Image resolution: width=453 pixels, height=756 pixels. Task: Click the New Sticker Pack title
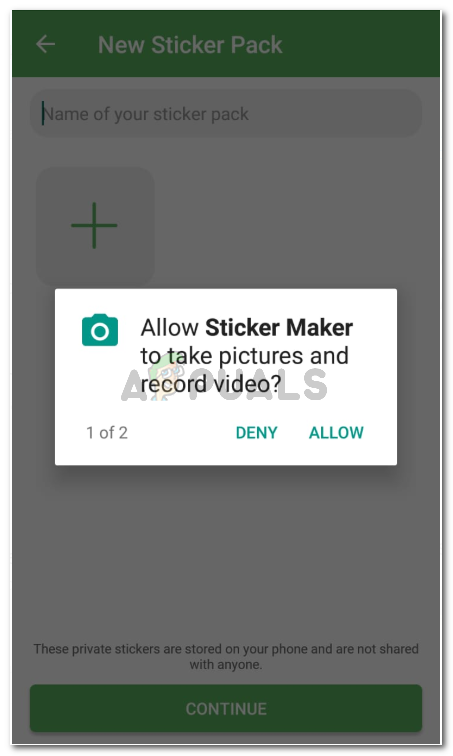pyautogui.click(x=190, y=45)
